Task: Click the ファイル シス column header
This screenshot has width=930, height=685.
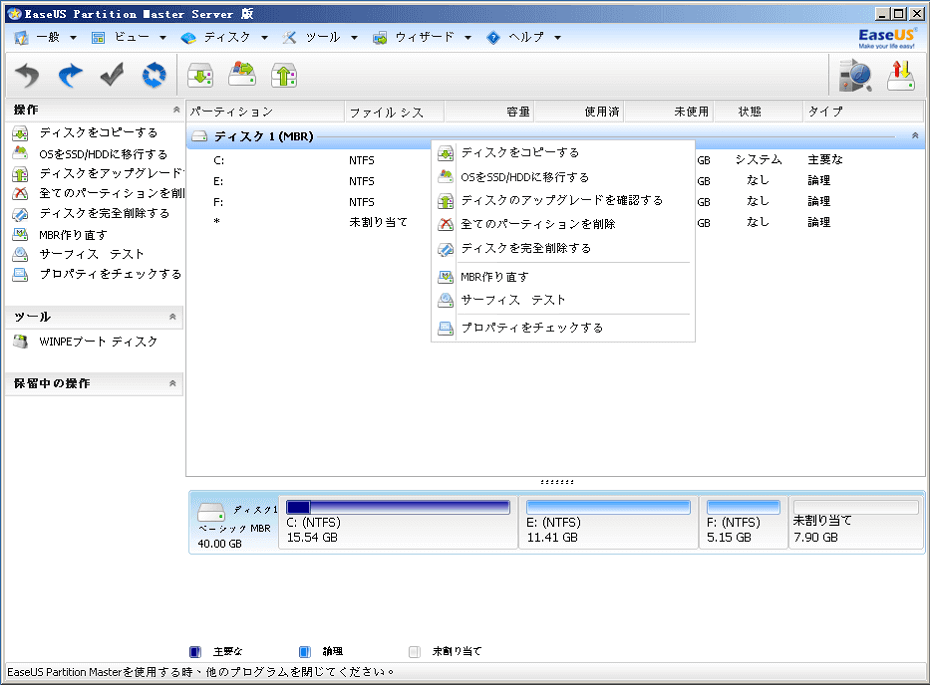Action: (394, 111)
